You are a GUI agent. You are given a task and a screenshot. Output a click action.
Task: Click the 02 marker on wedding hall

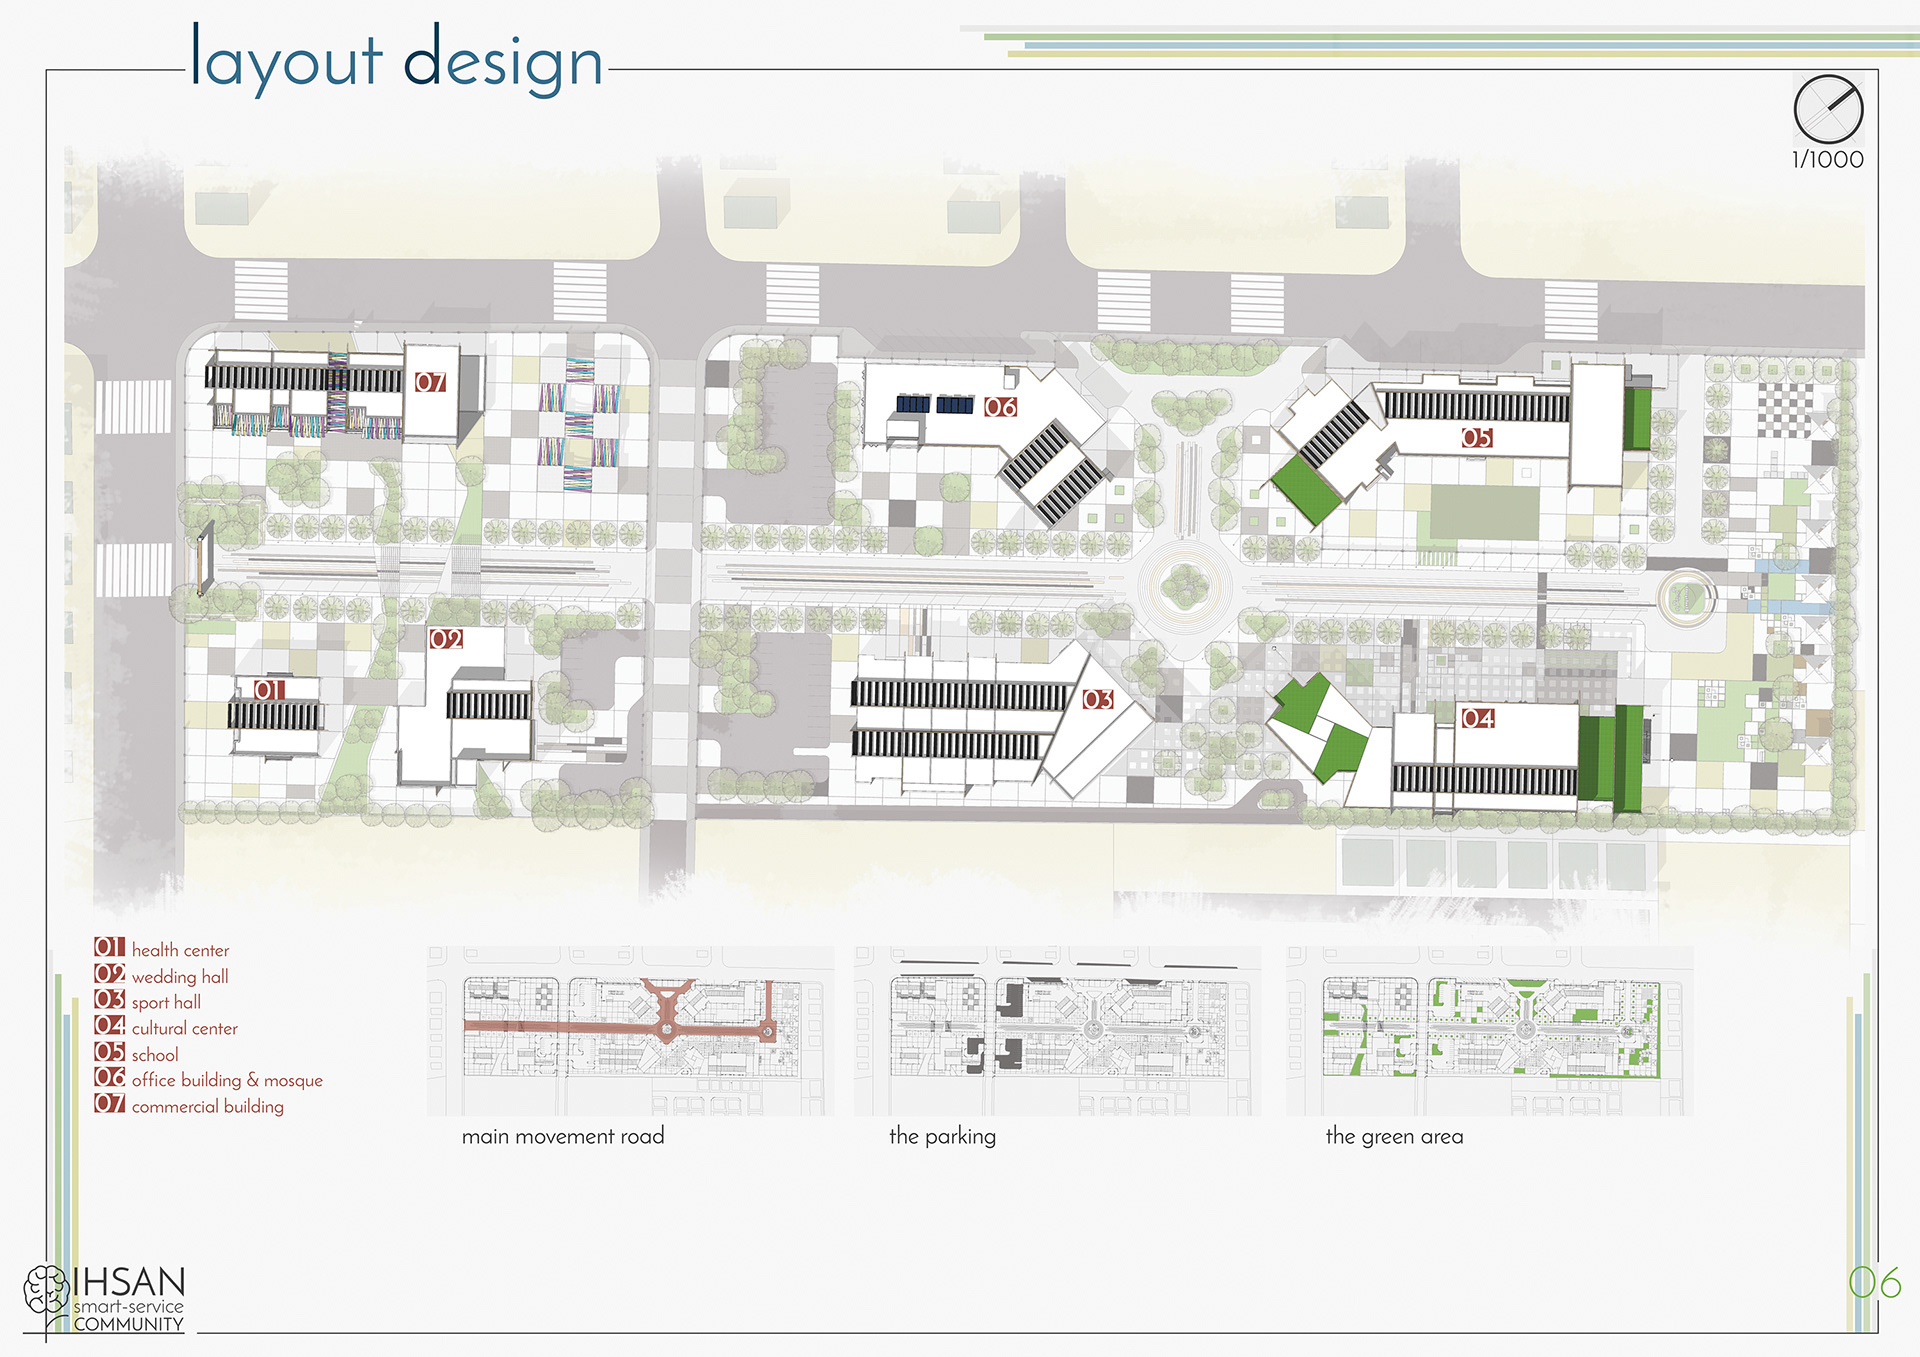[x=445, y=639]
